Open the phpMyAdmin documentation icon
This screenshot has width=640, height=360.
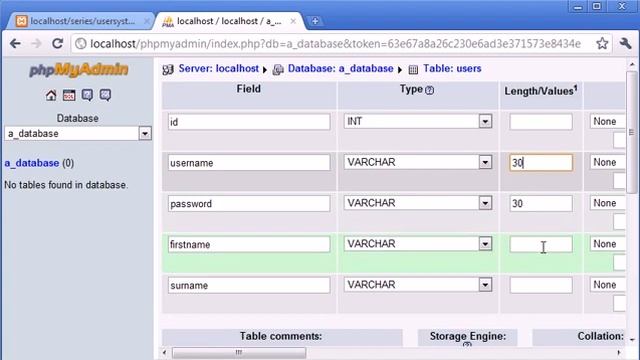[87, 95]
